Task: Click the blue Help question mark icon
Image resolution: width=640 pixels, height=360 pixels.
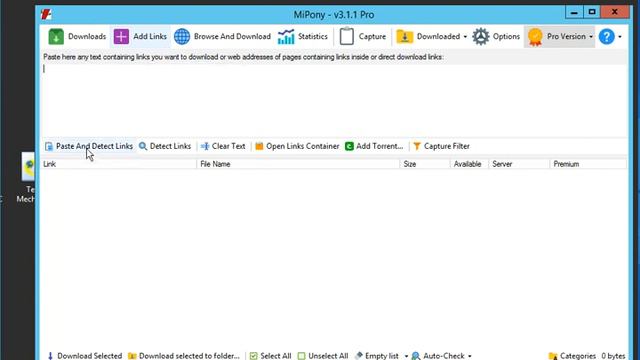Action: tap(607, 37)
